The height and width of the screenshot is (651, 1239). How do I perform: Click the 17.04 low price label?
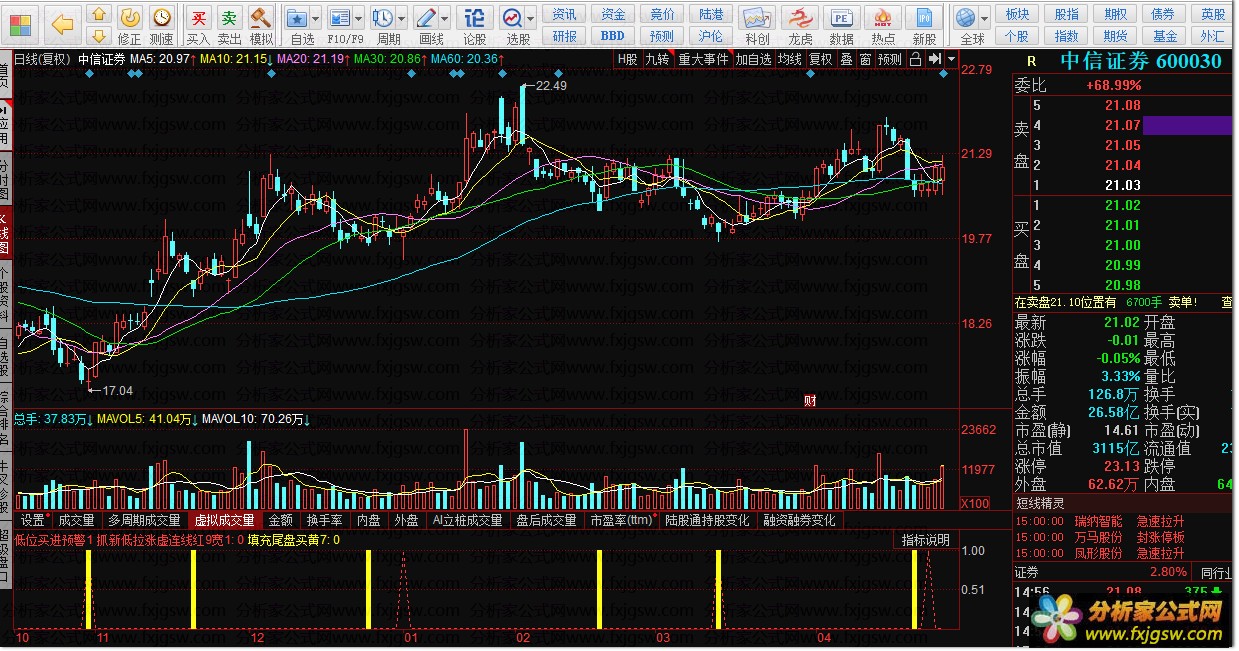tap(117, 390)
